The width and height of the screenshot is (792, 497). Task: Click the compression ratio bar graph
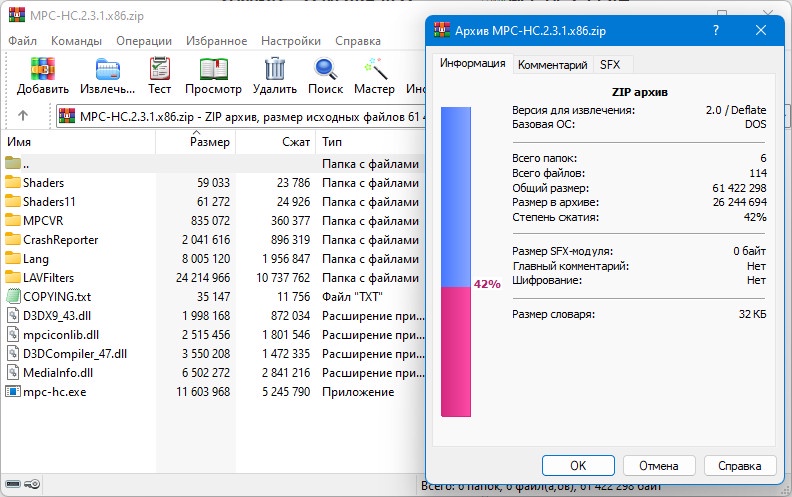[456, 262]
